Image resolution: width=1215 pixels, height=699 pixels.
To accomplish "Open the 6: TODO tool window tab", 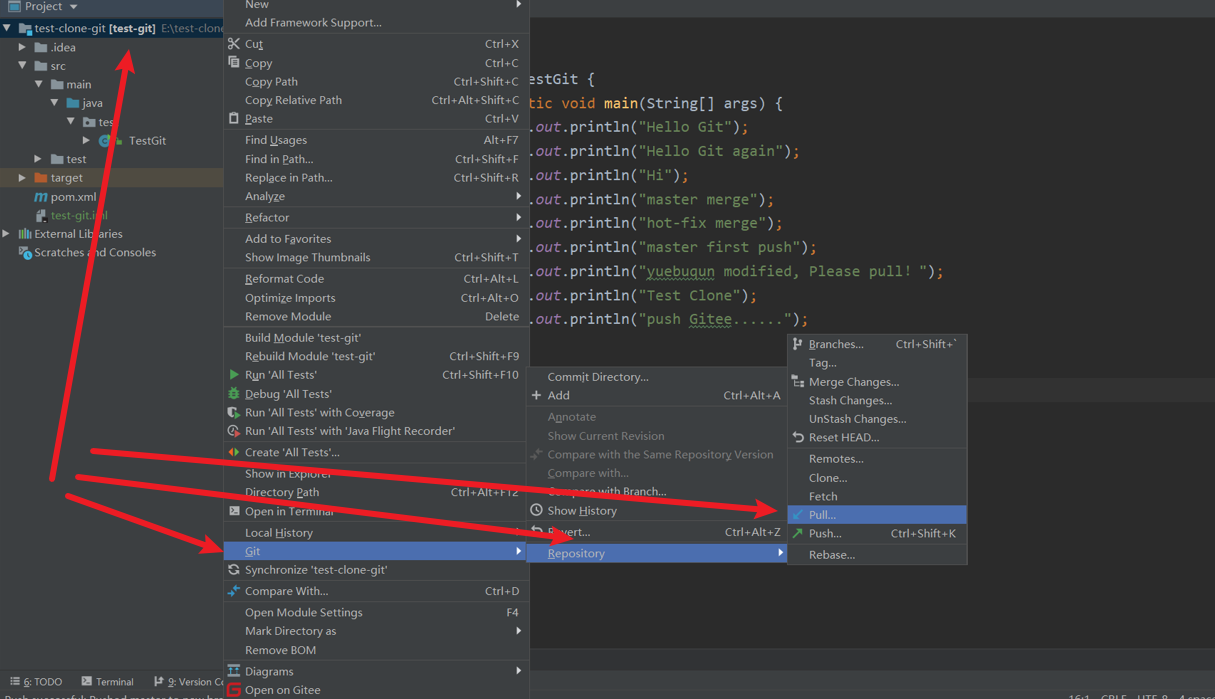I will 36,682.
